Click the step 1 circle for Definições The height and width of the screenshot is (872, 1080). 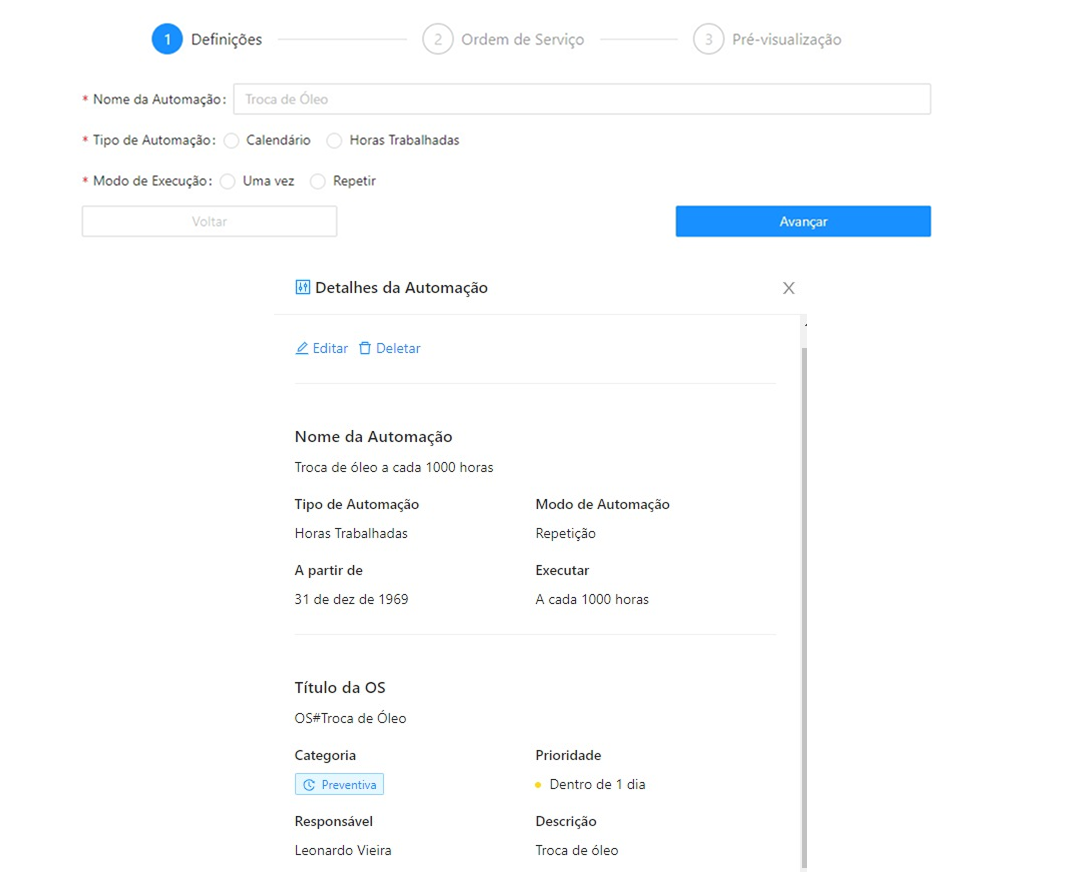(x=167, y=39)
